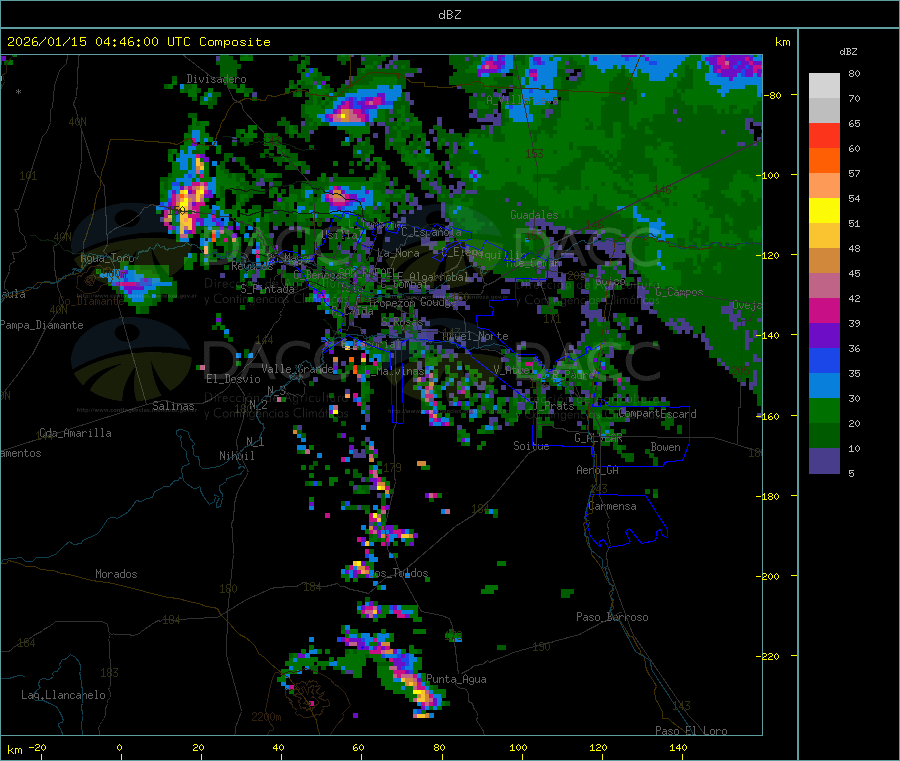Screen dimensions: 900x761
Task: Click the brown 45-48 dBZ legend swatch
Action: pos(824,261)
